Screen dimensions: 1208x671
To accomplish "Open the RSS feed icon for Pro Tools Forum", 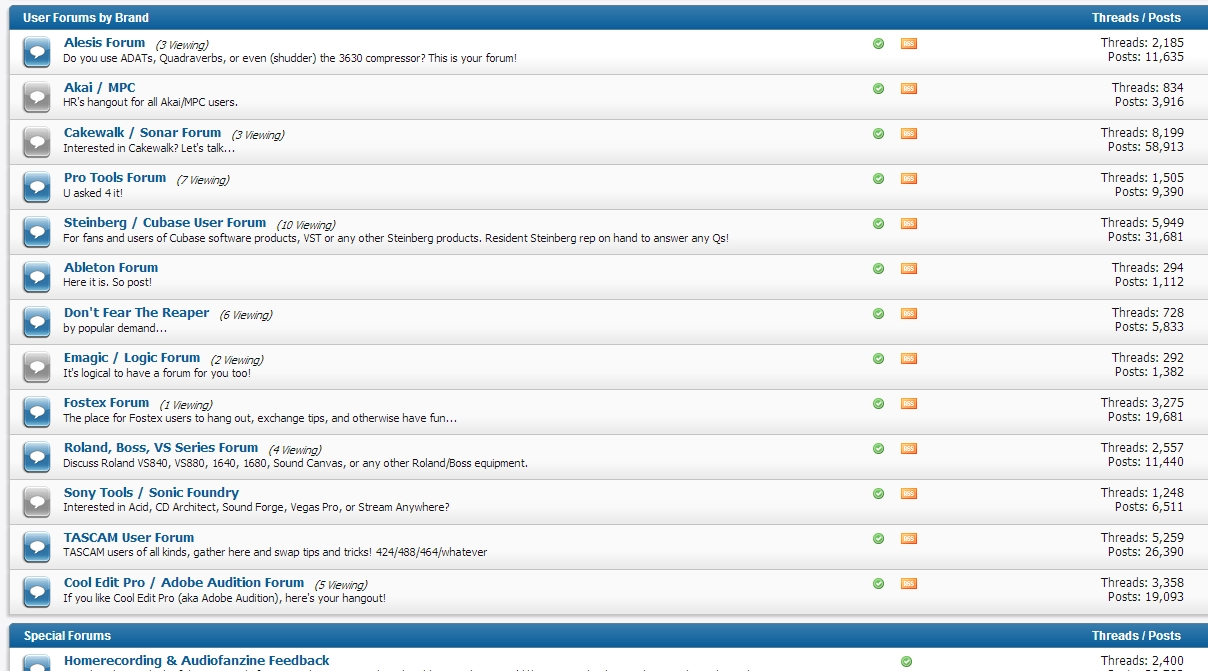I will pyautogui.click(x=908, y=179).
